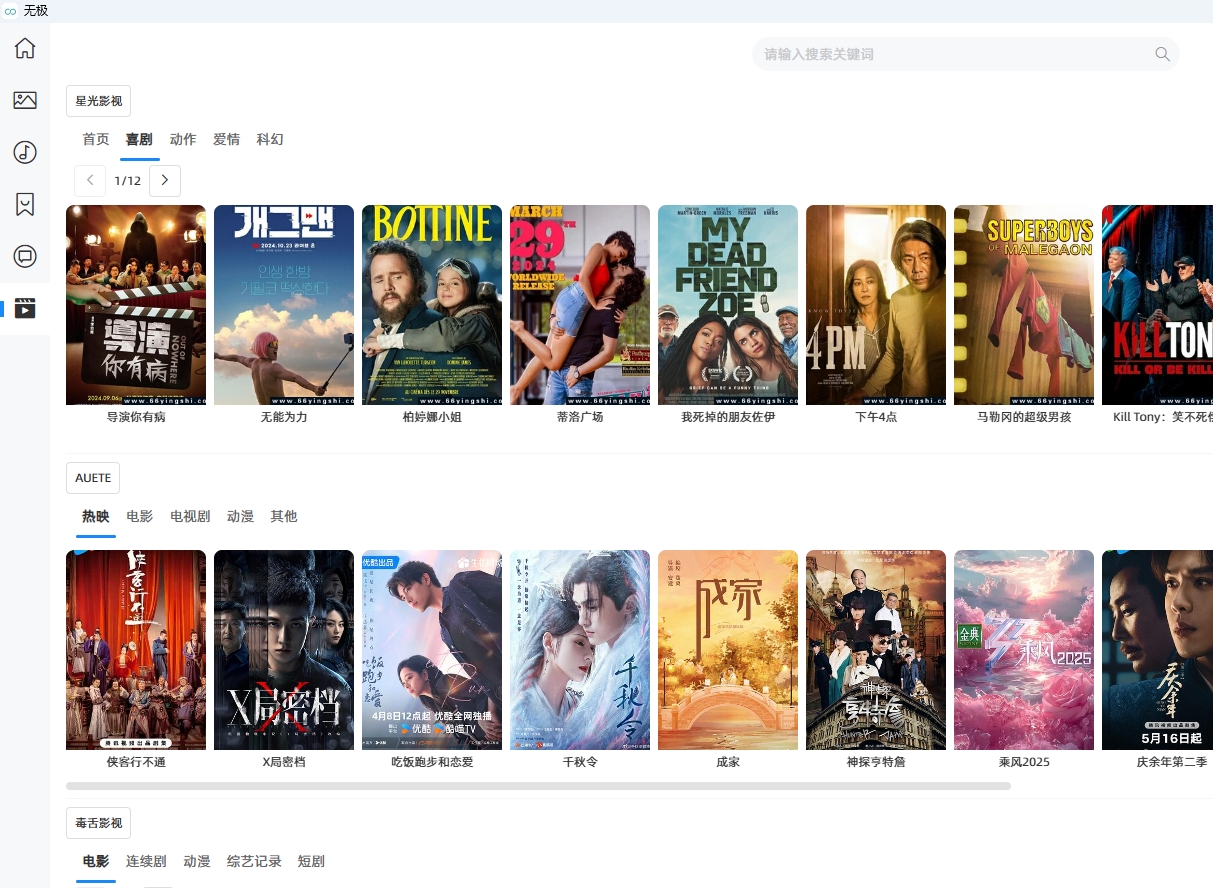Open the 我死掉的朋友佐伊 movie poster

click(x=727, y=305)
